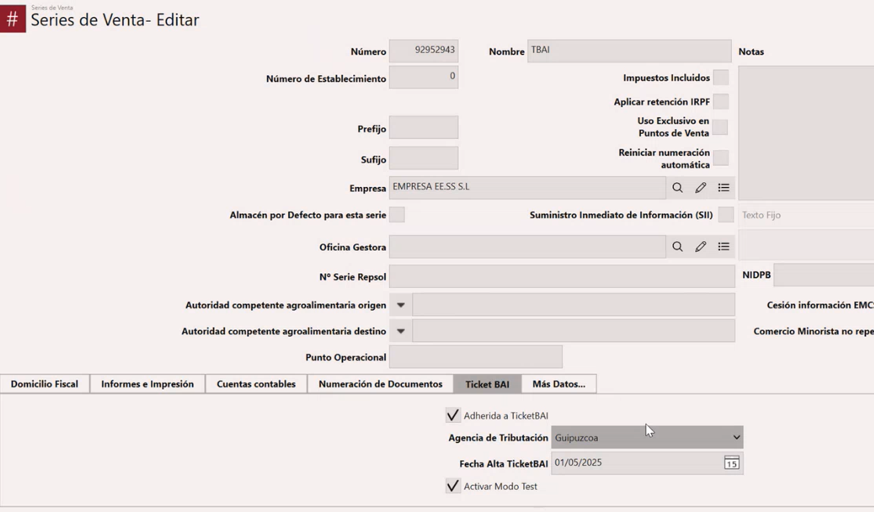The image size is (874, 512).
Task: Edit Oficina Gestora with pencil icon
Action: point(701,246)
